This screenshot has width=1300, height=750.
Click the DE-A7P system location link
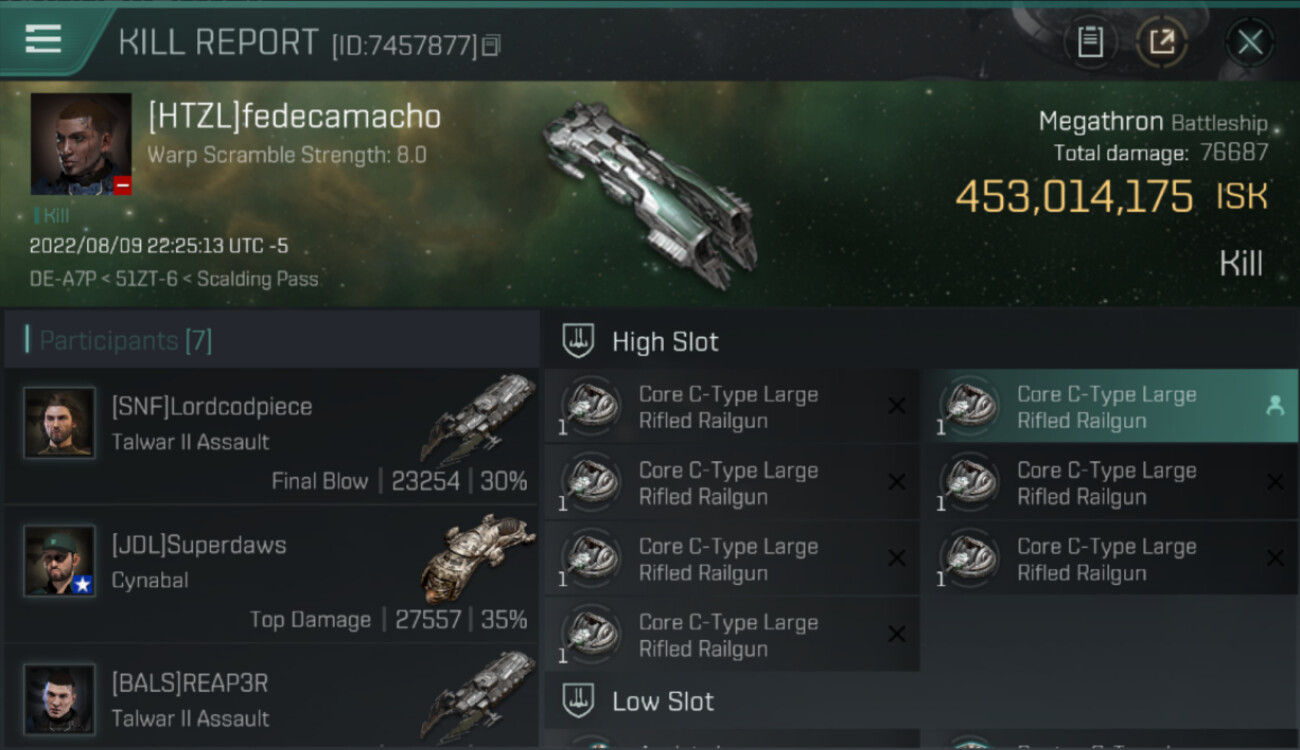(x=62, y=279)
